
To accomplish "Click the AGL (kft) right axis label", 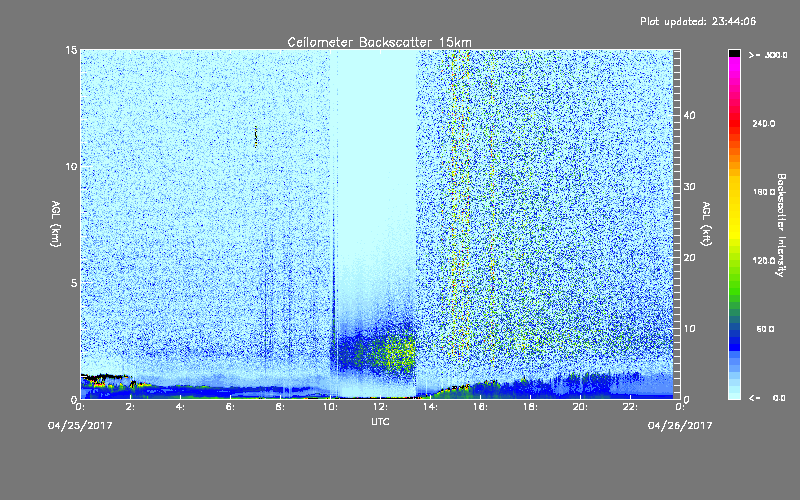I will [706, 224].
